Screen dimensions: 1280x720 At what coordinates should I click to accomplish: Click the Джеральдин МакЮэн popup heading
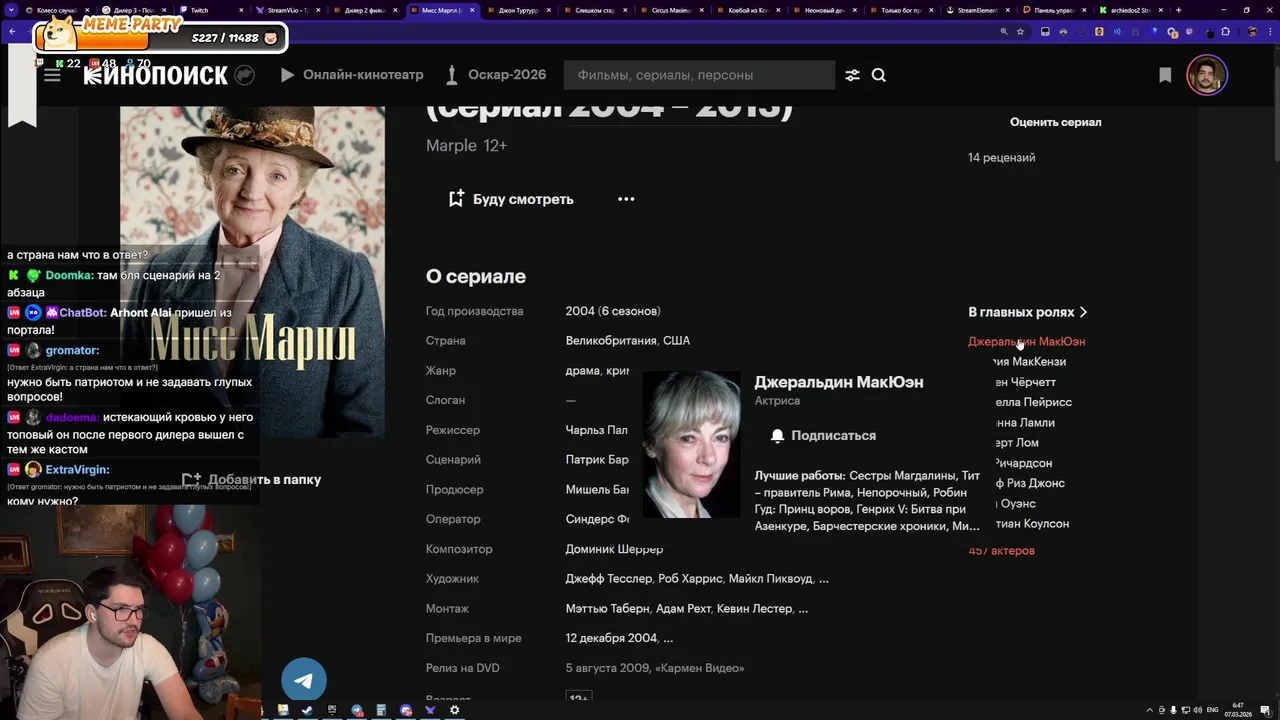click(838, 382)
